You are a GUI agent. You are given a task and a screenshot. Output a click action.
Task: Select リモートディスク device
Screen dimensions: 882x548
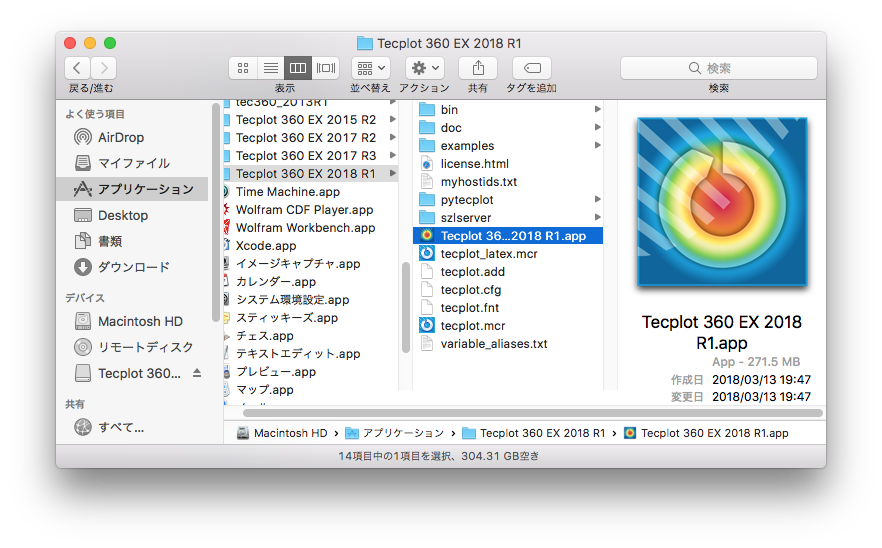[x=133, y=347]
